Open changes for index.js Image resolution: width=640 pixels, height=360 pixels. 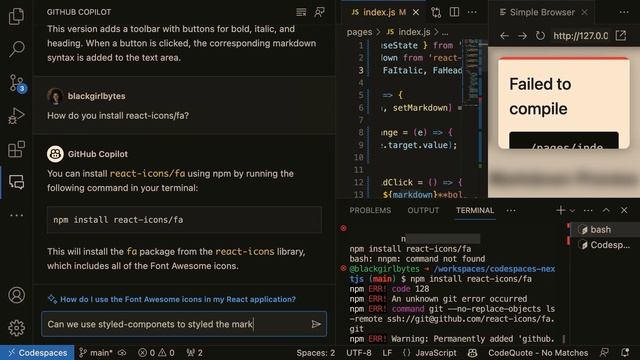pos(436,12)
